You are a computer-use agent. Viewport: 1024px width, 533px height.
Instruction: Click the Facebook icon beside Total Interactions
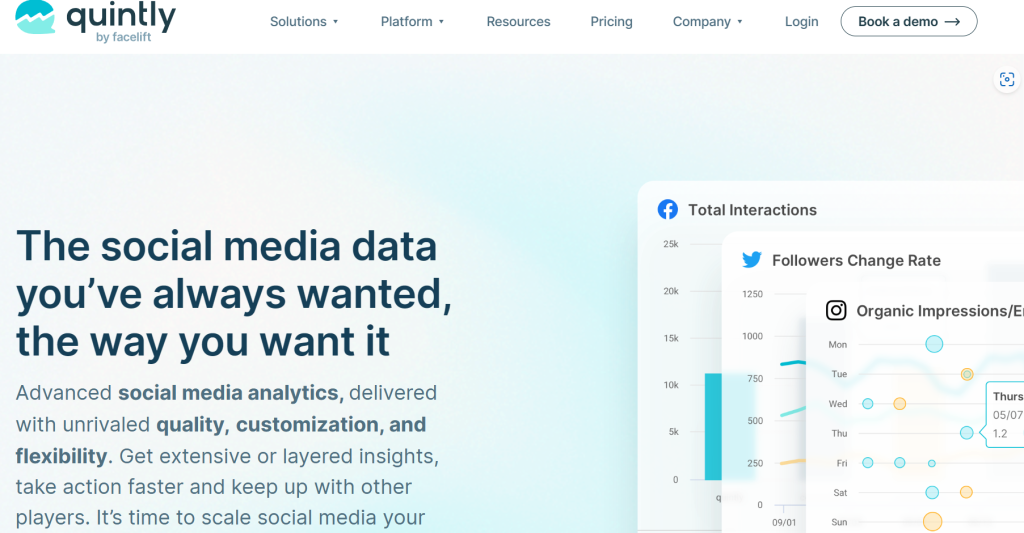click(x=667, y=209)
